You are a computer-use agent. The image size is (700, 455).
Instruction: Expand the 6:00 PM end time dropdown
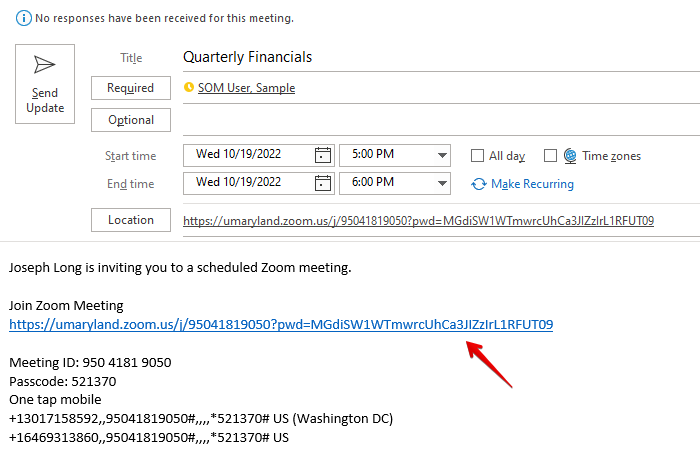coord(442,183)
